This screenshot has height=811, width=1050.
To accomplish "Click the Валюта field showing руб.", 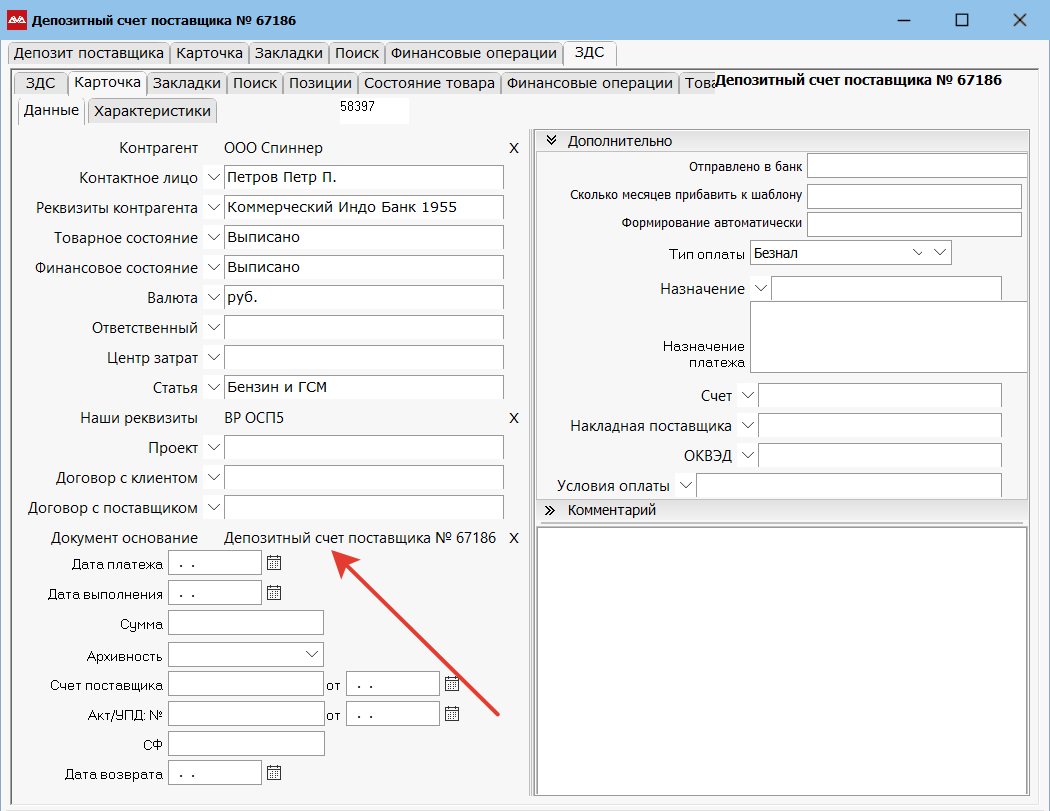I will click(x=364, y=297).
